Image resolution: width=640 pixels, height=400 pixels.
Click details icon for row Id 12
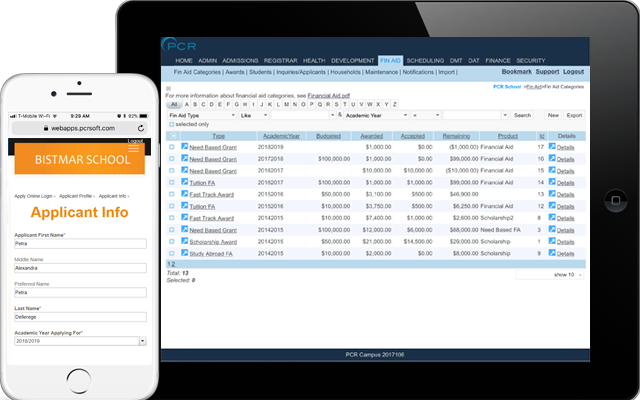click(552, 206)
